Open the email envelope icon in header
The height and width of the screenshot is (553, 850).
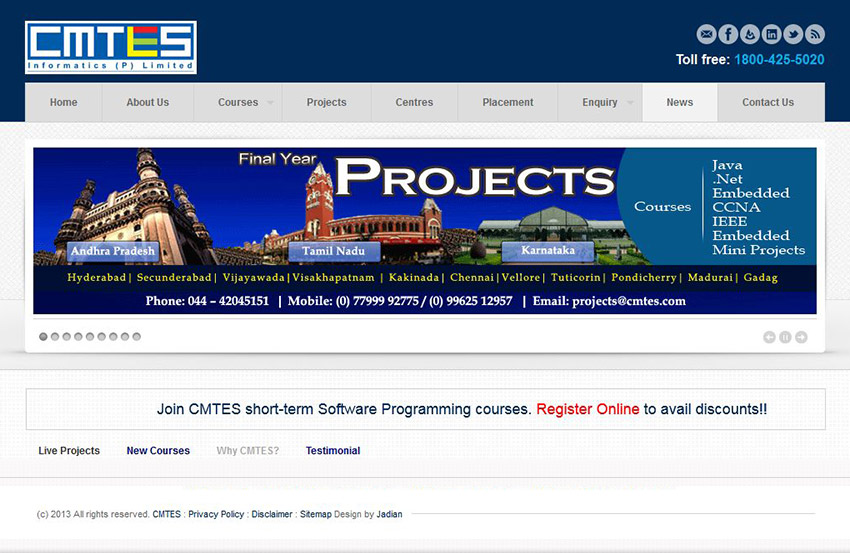(706, 34)
